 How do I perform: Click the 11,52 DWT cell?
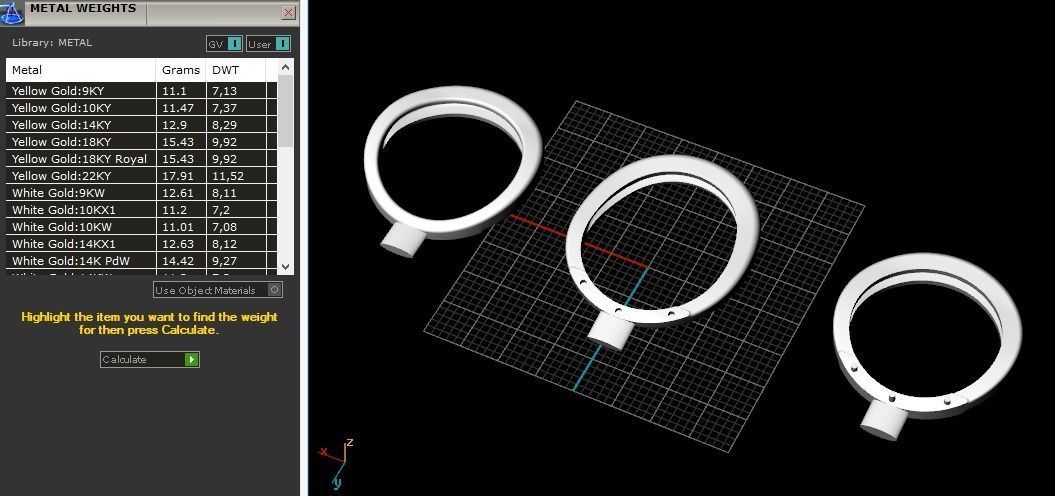coord(236,176)
